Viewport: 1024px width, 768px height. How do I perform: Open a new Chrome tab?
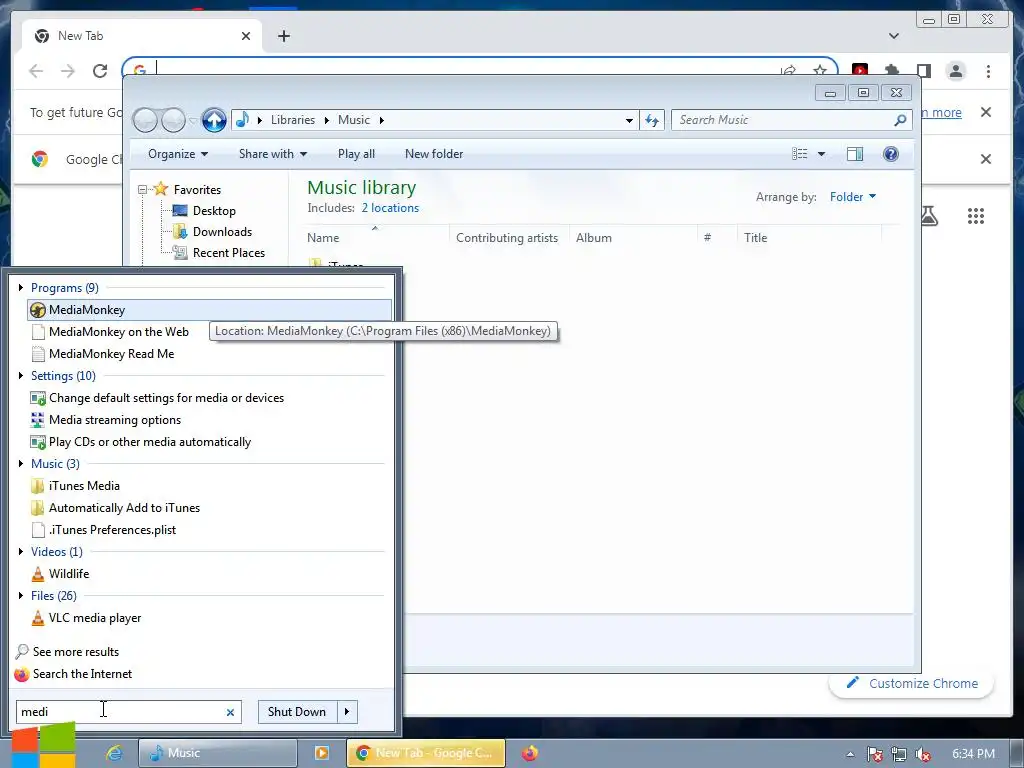coord(283,36)
